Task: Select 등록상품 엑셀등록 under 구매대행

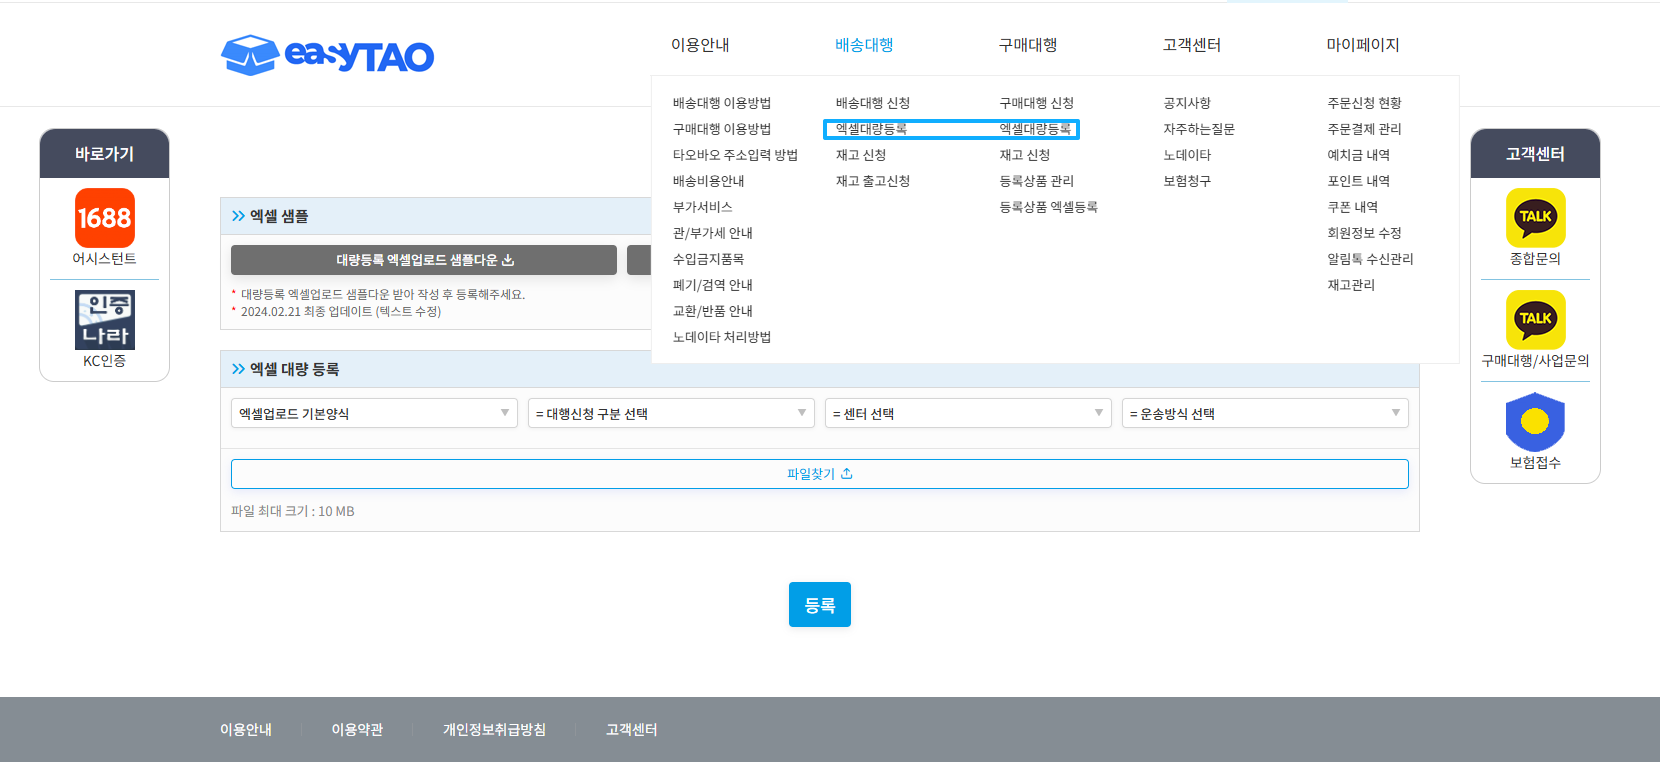Action: 1048,207
